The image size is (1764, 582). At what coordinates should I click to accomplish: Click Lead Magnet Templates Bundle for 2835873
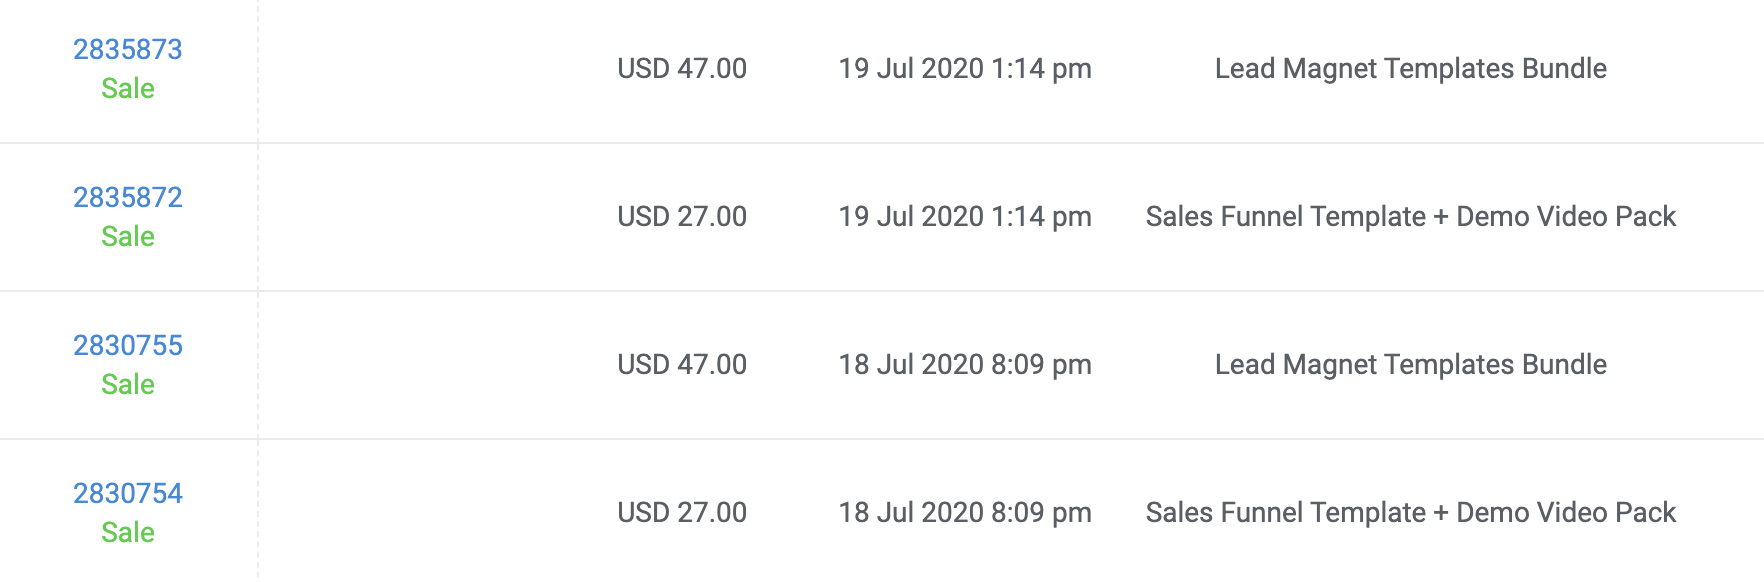[x=1410, y=68]
